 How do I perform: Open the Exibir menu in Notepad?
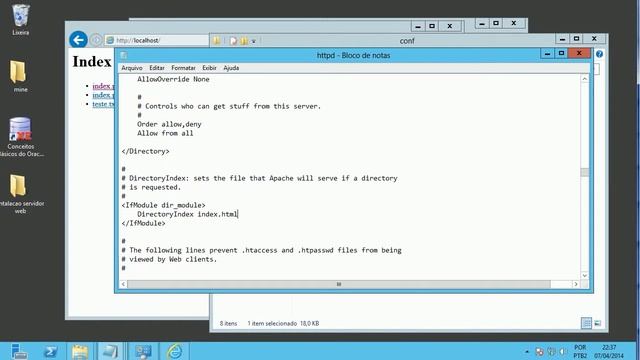pyautogui.click(x=209, y=68)
